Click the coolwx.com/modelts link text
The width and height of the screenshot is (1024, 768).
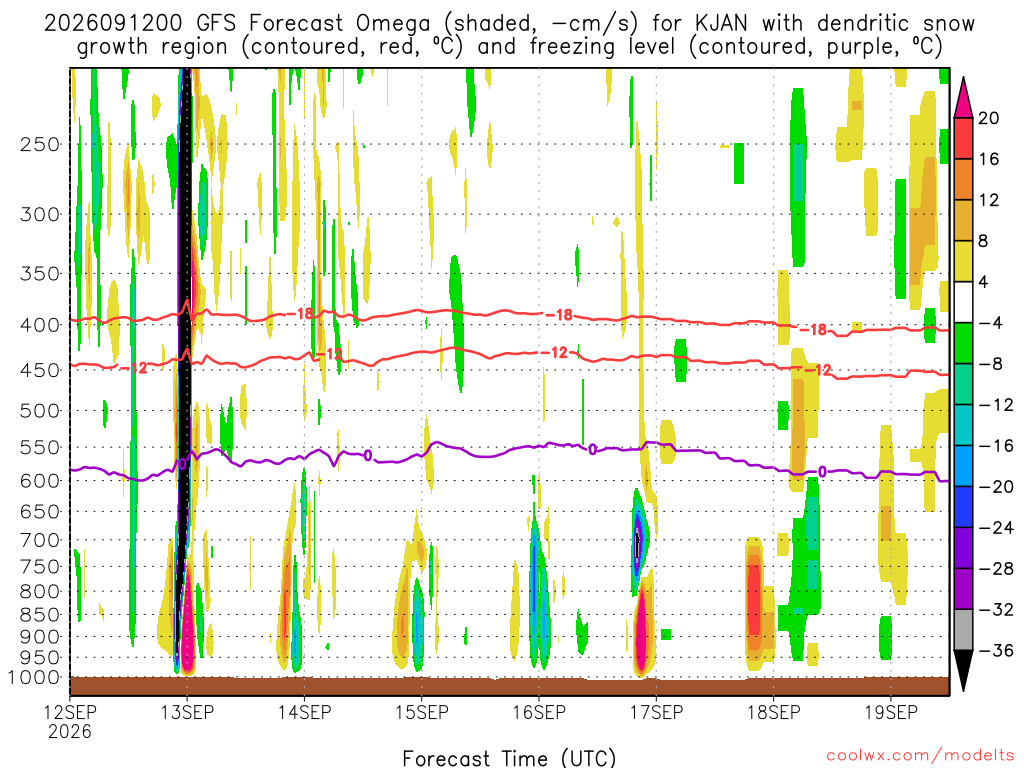tap(920, 756)
